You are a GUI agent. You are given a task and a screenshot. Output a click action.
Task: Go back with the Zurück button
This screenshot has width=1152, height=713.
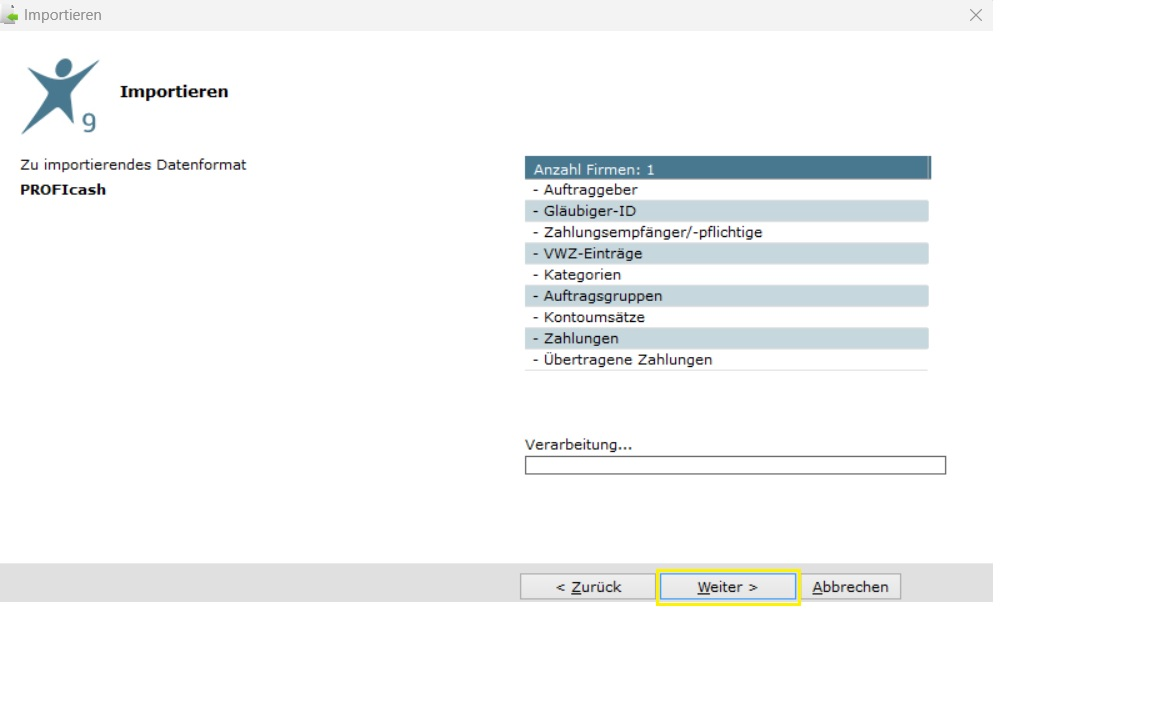(588, 587)
